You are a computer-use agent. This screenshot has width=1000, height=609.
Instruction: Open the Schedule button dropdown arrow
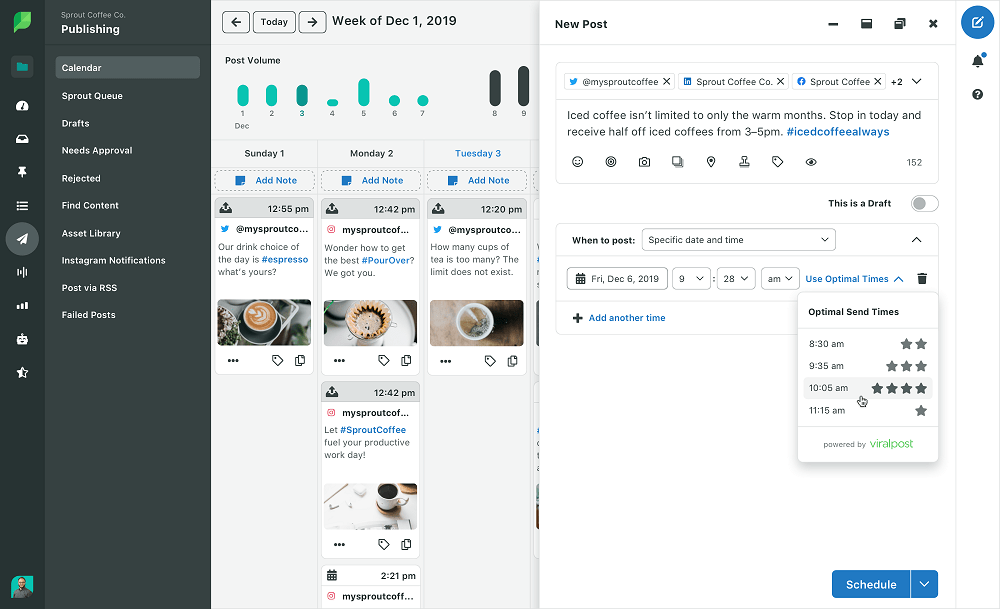(924, 584)
